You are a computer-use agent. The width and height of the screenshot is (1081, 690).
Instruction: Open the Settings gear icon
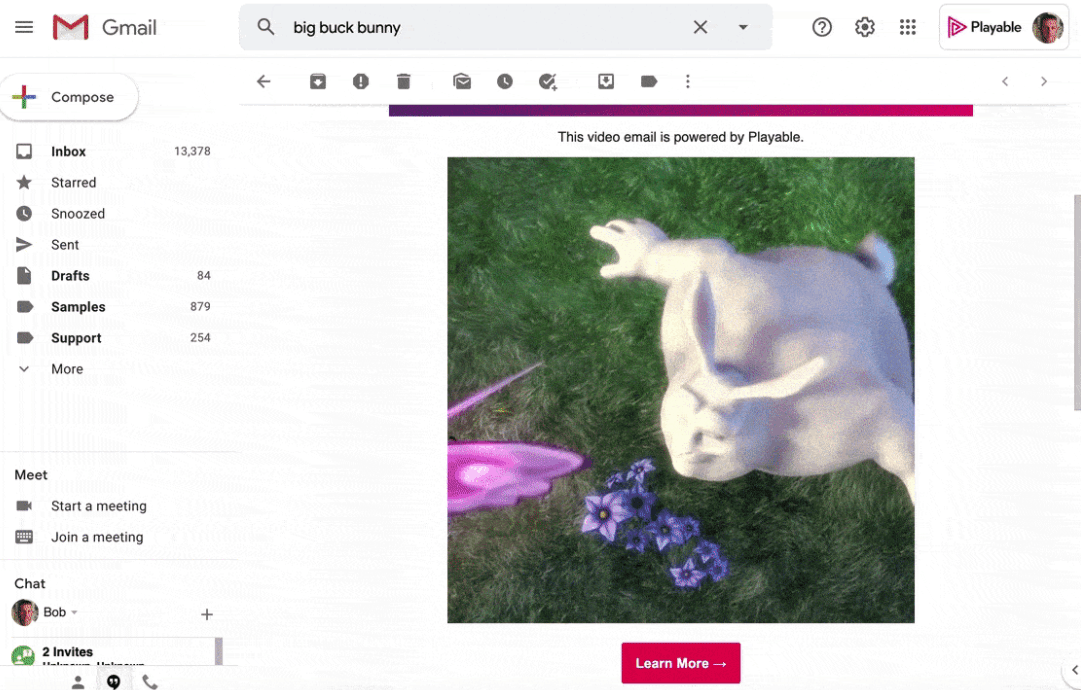(x=865, y=27)
